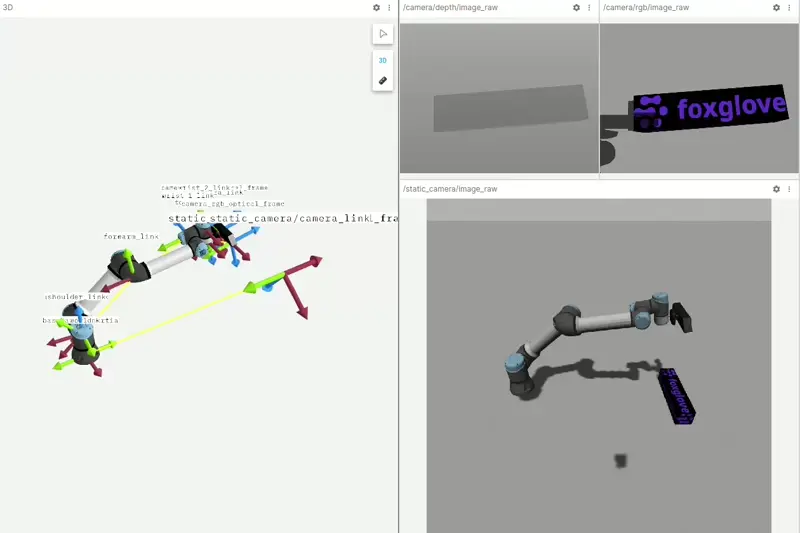The width and height of the screenshot is (800, 533).
Task: Click the 3D panel title label
Action: point(8,7)
